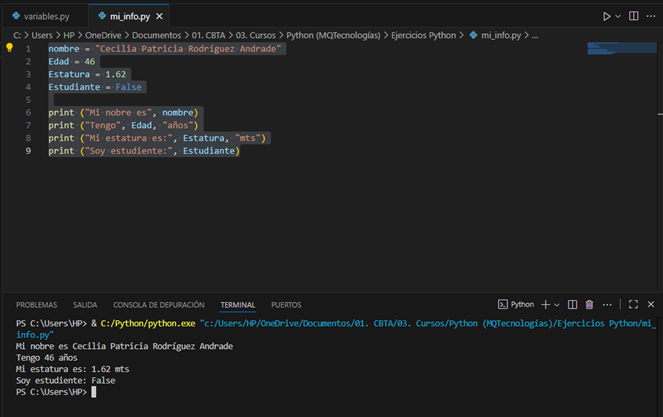This screenshot has width=663, height=417.
Task: Run the Python file with play icon
Action: (606, 16)
